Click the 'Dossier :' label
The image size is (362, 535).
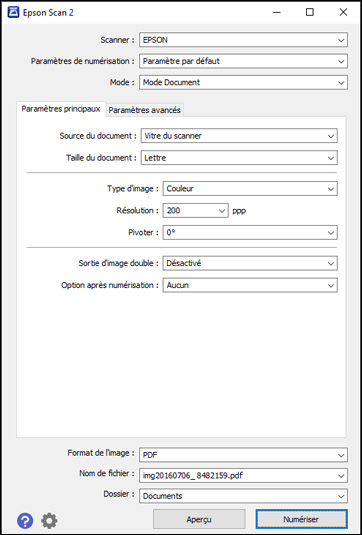[119, 494]
